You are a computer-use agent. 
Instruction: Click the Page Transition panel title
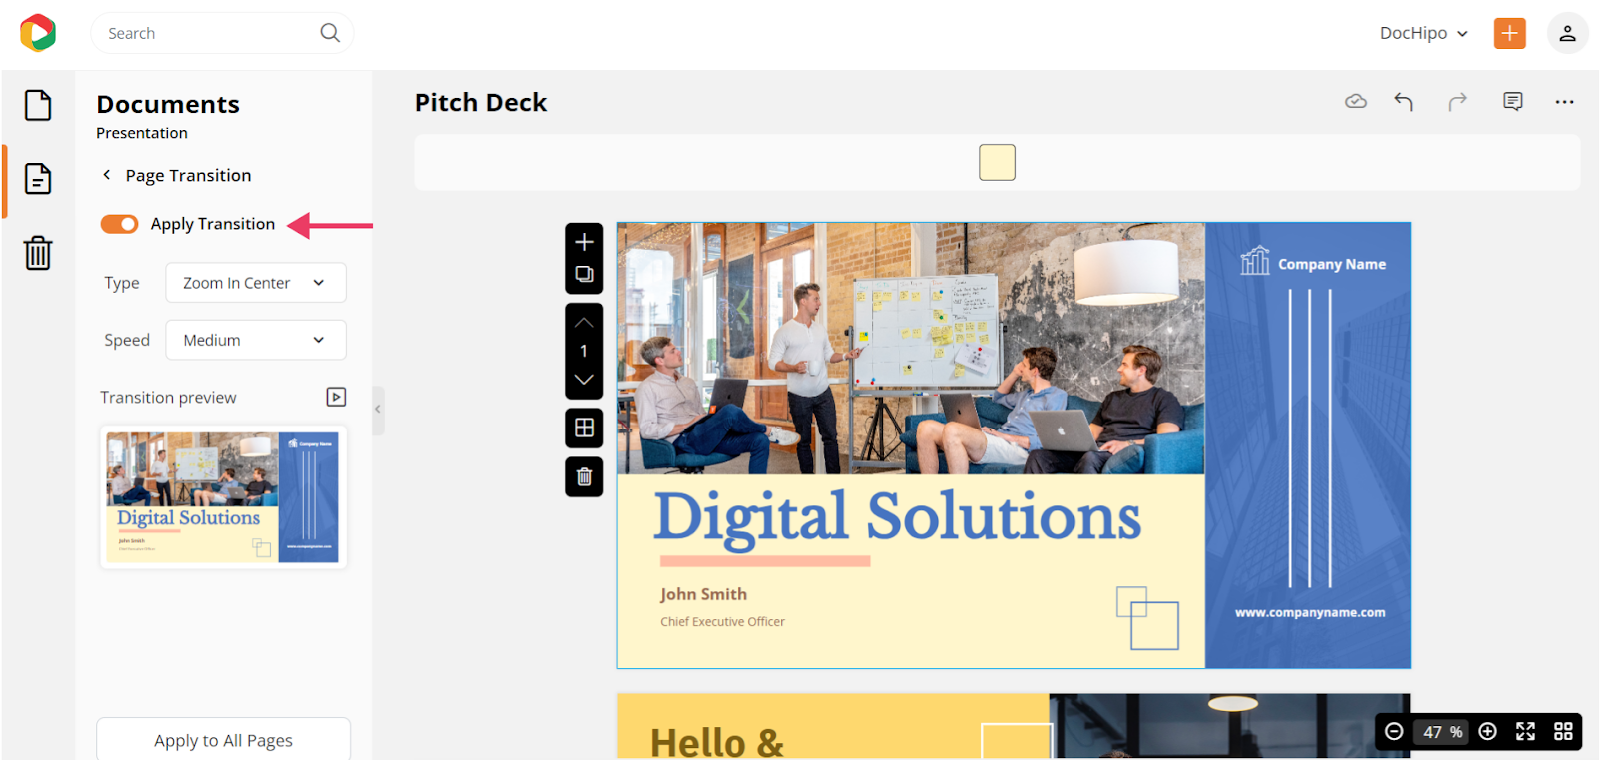(188, 175)
